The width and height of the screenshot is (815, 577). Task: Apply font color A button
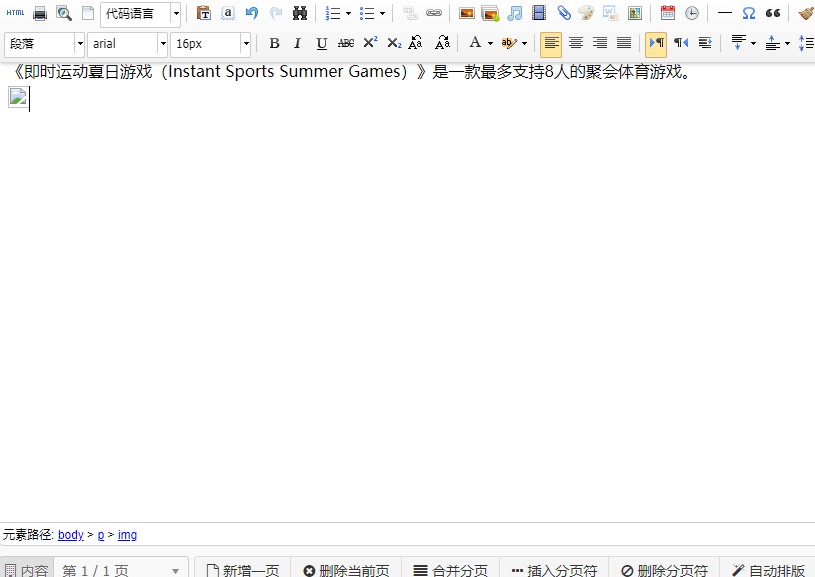pyautogui.click(x=475, y=43)
